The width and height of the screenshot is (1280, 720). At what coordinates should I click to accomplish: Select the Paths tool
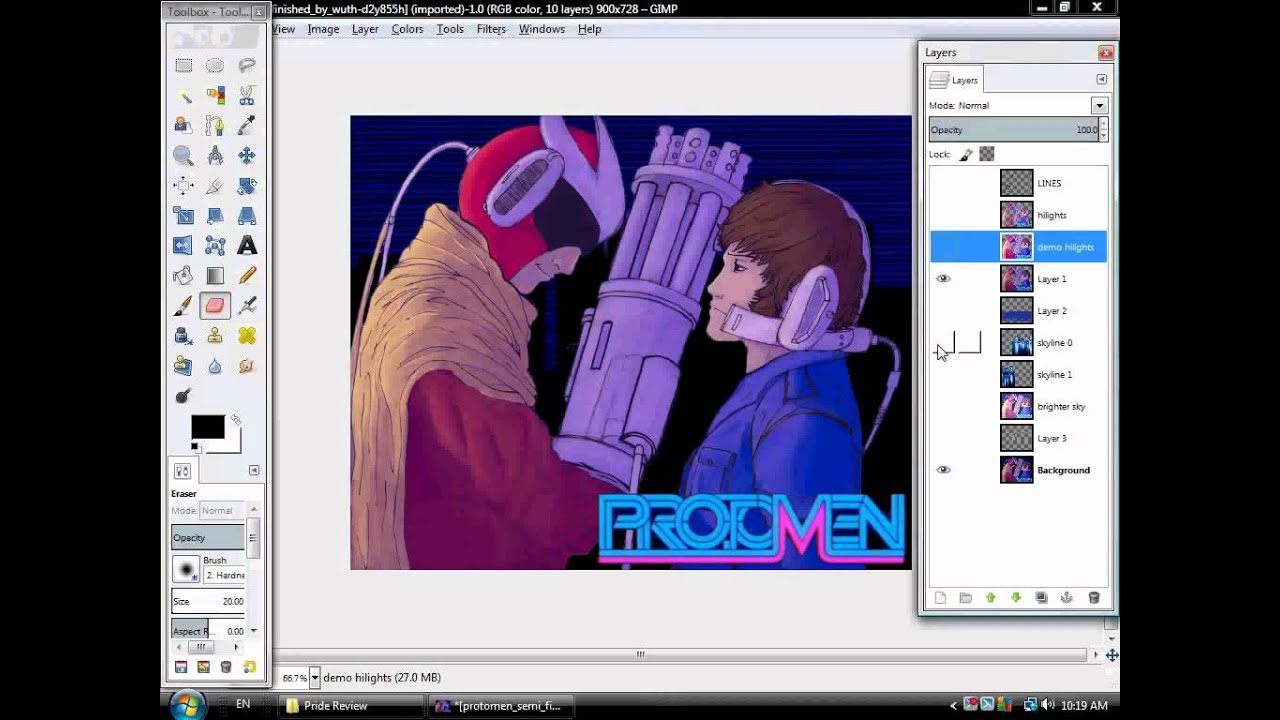215,126
